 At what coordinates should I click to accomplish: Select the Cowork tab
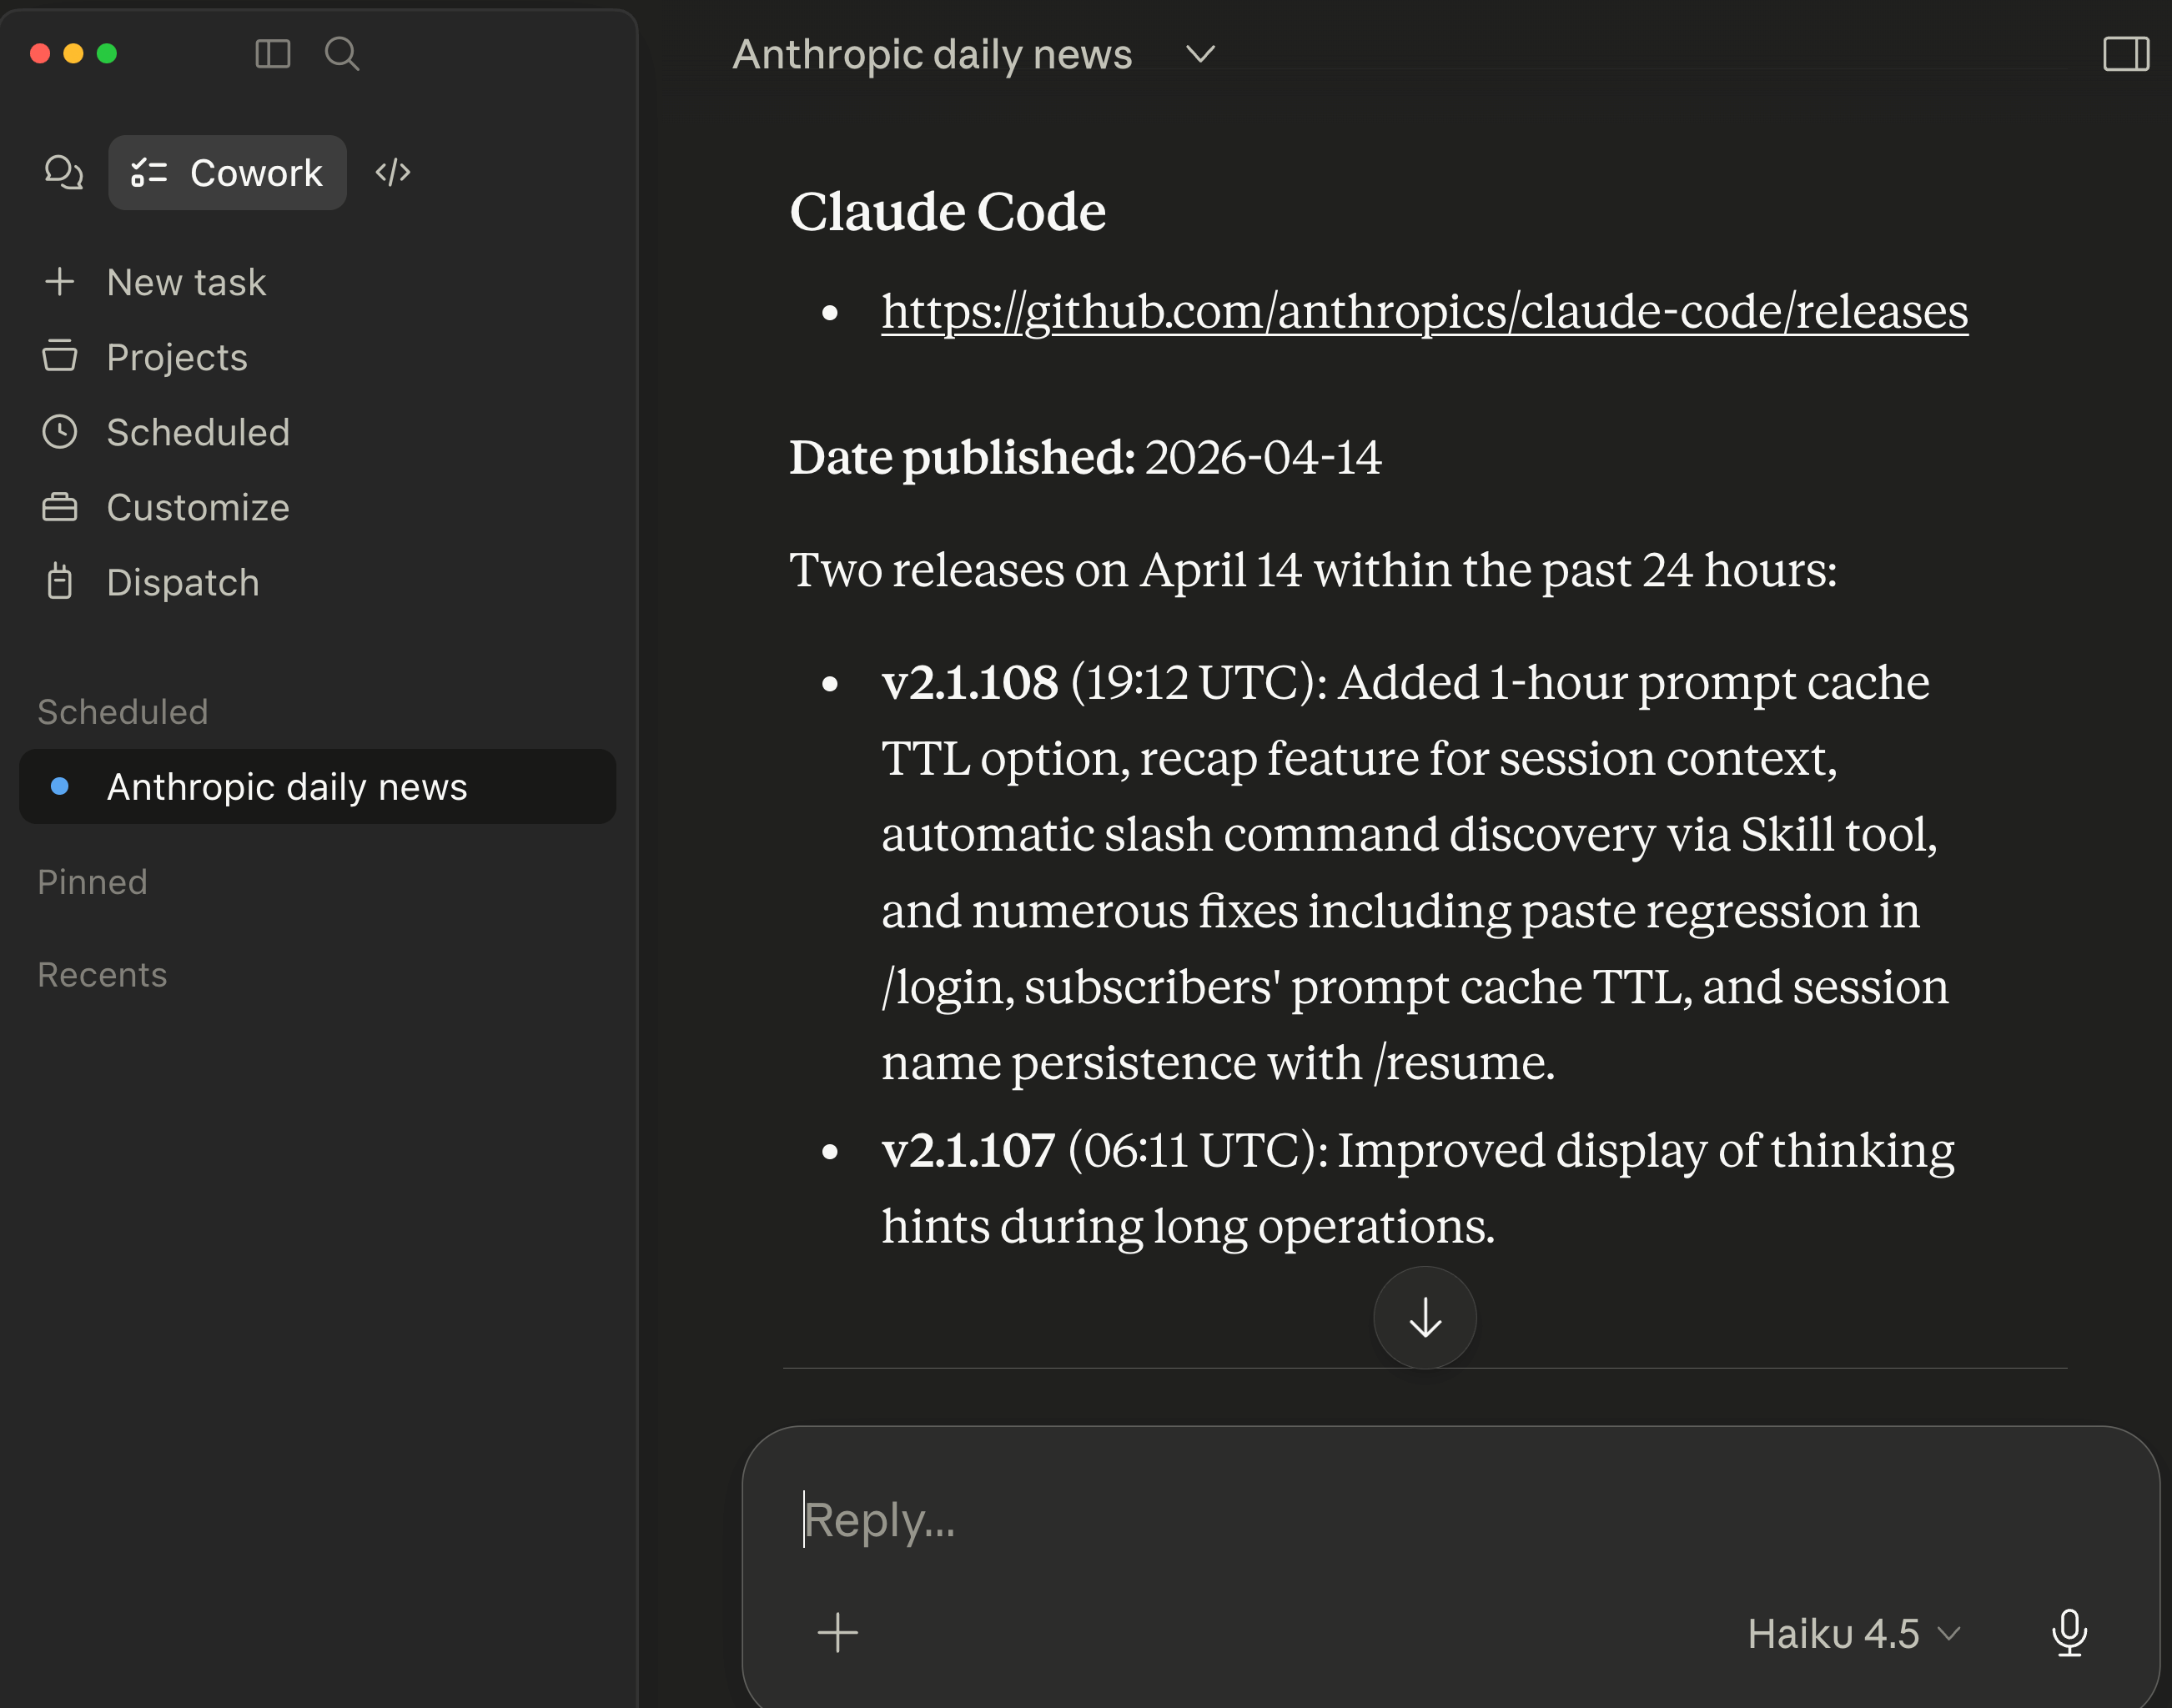point(228,172)
